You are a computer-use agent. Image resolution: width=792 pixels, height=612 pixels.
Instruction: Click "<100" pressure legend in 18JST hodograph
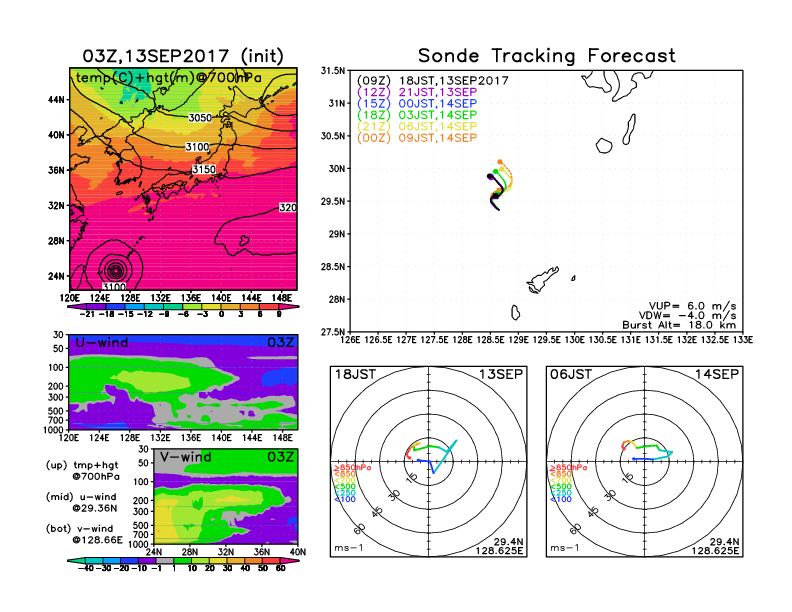tap(345, 499)
